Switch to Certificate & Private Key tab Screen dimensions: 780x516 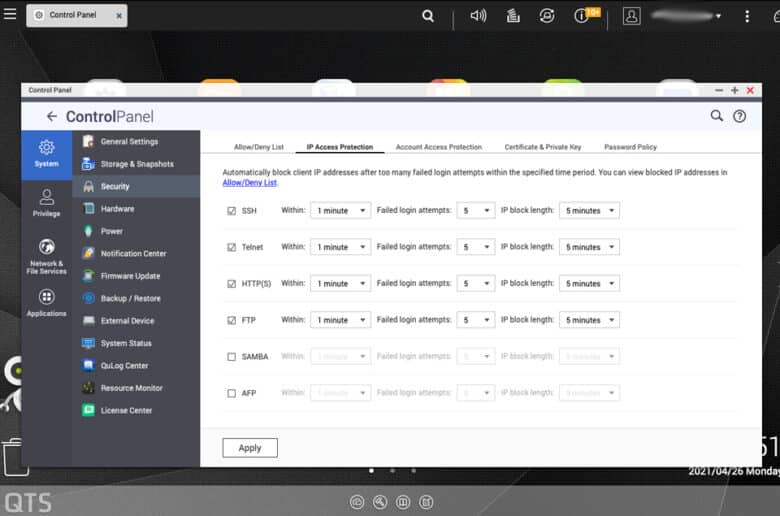[x=543, y=147]
